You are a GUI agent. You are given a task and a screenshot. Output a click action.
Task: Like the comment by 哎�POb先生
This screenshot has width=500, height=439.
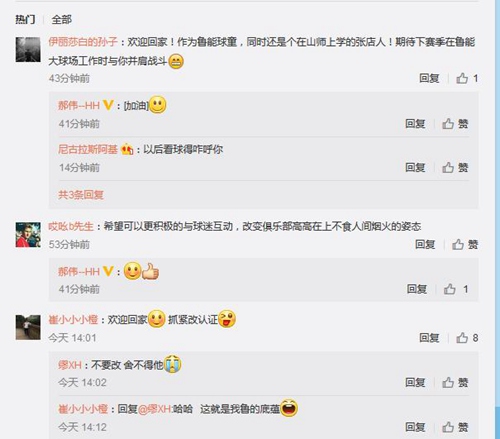pyautogui.click(x=465, y=245)
